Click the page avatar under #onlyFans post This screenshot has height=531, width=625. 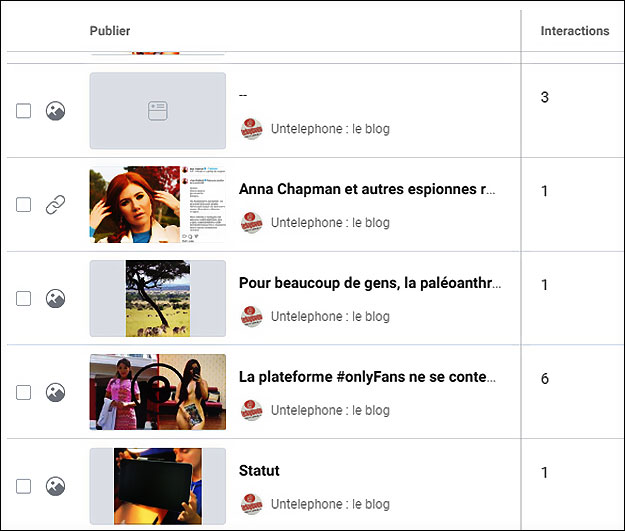(252, 410)
